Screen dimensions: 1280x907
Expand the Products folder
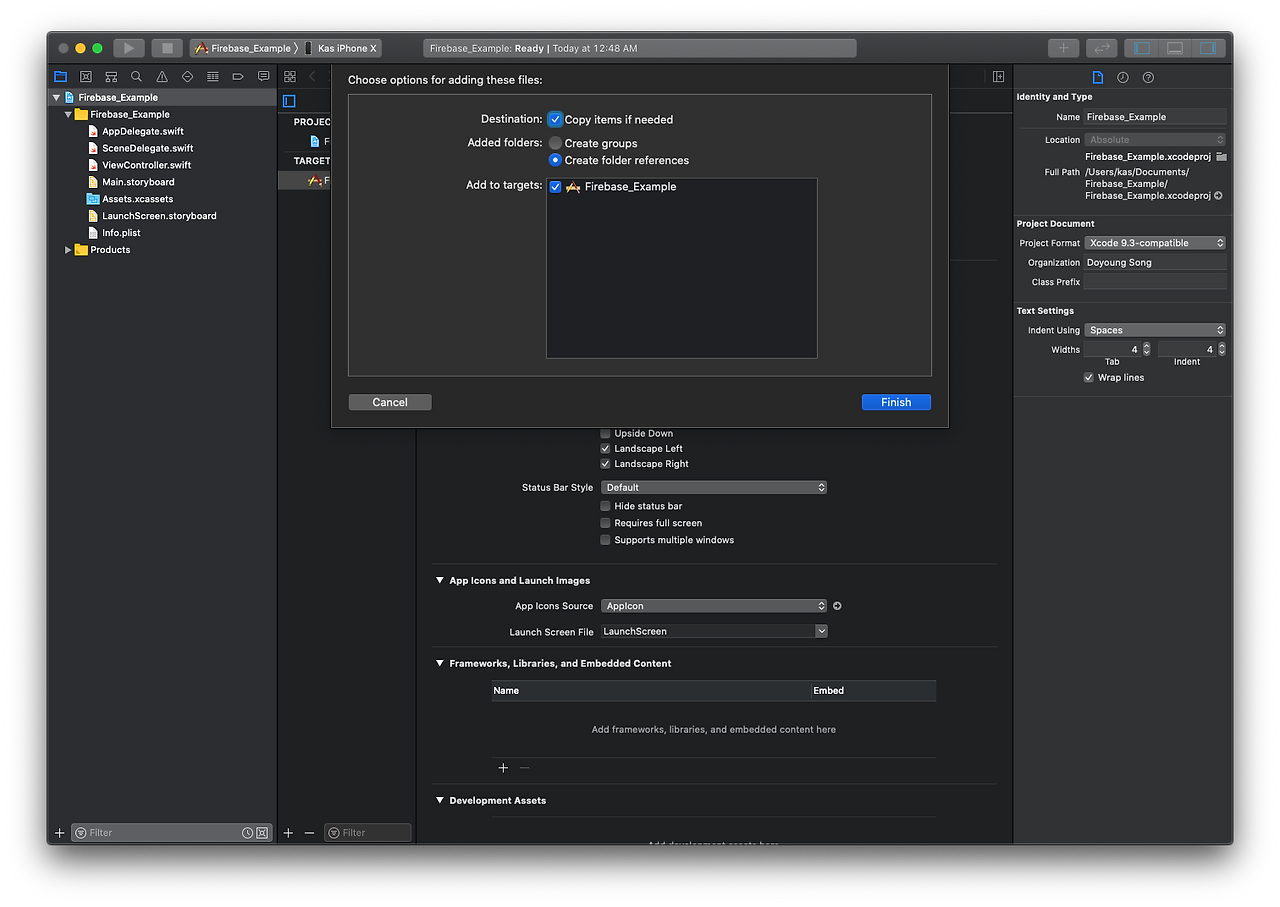[x=68, y=250]
